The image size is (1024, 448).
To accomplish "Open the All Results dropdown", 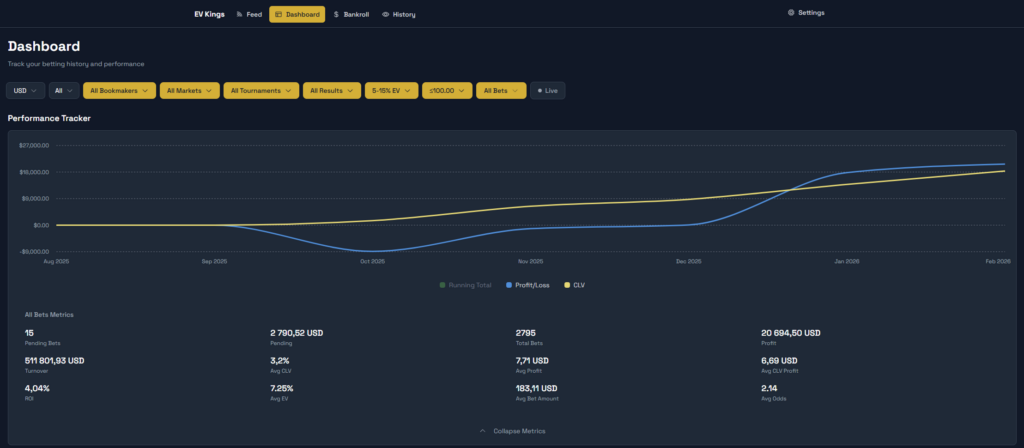I will [x=331, y=90].
